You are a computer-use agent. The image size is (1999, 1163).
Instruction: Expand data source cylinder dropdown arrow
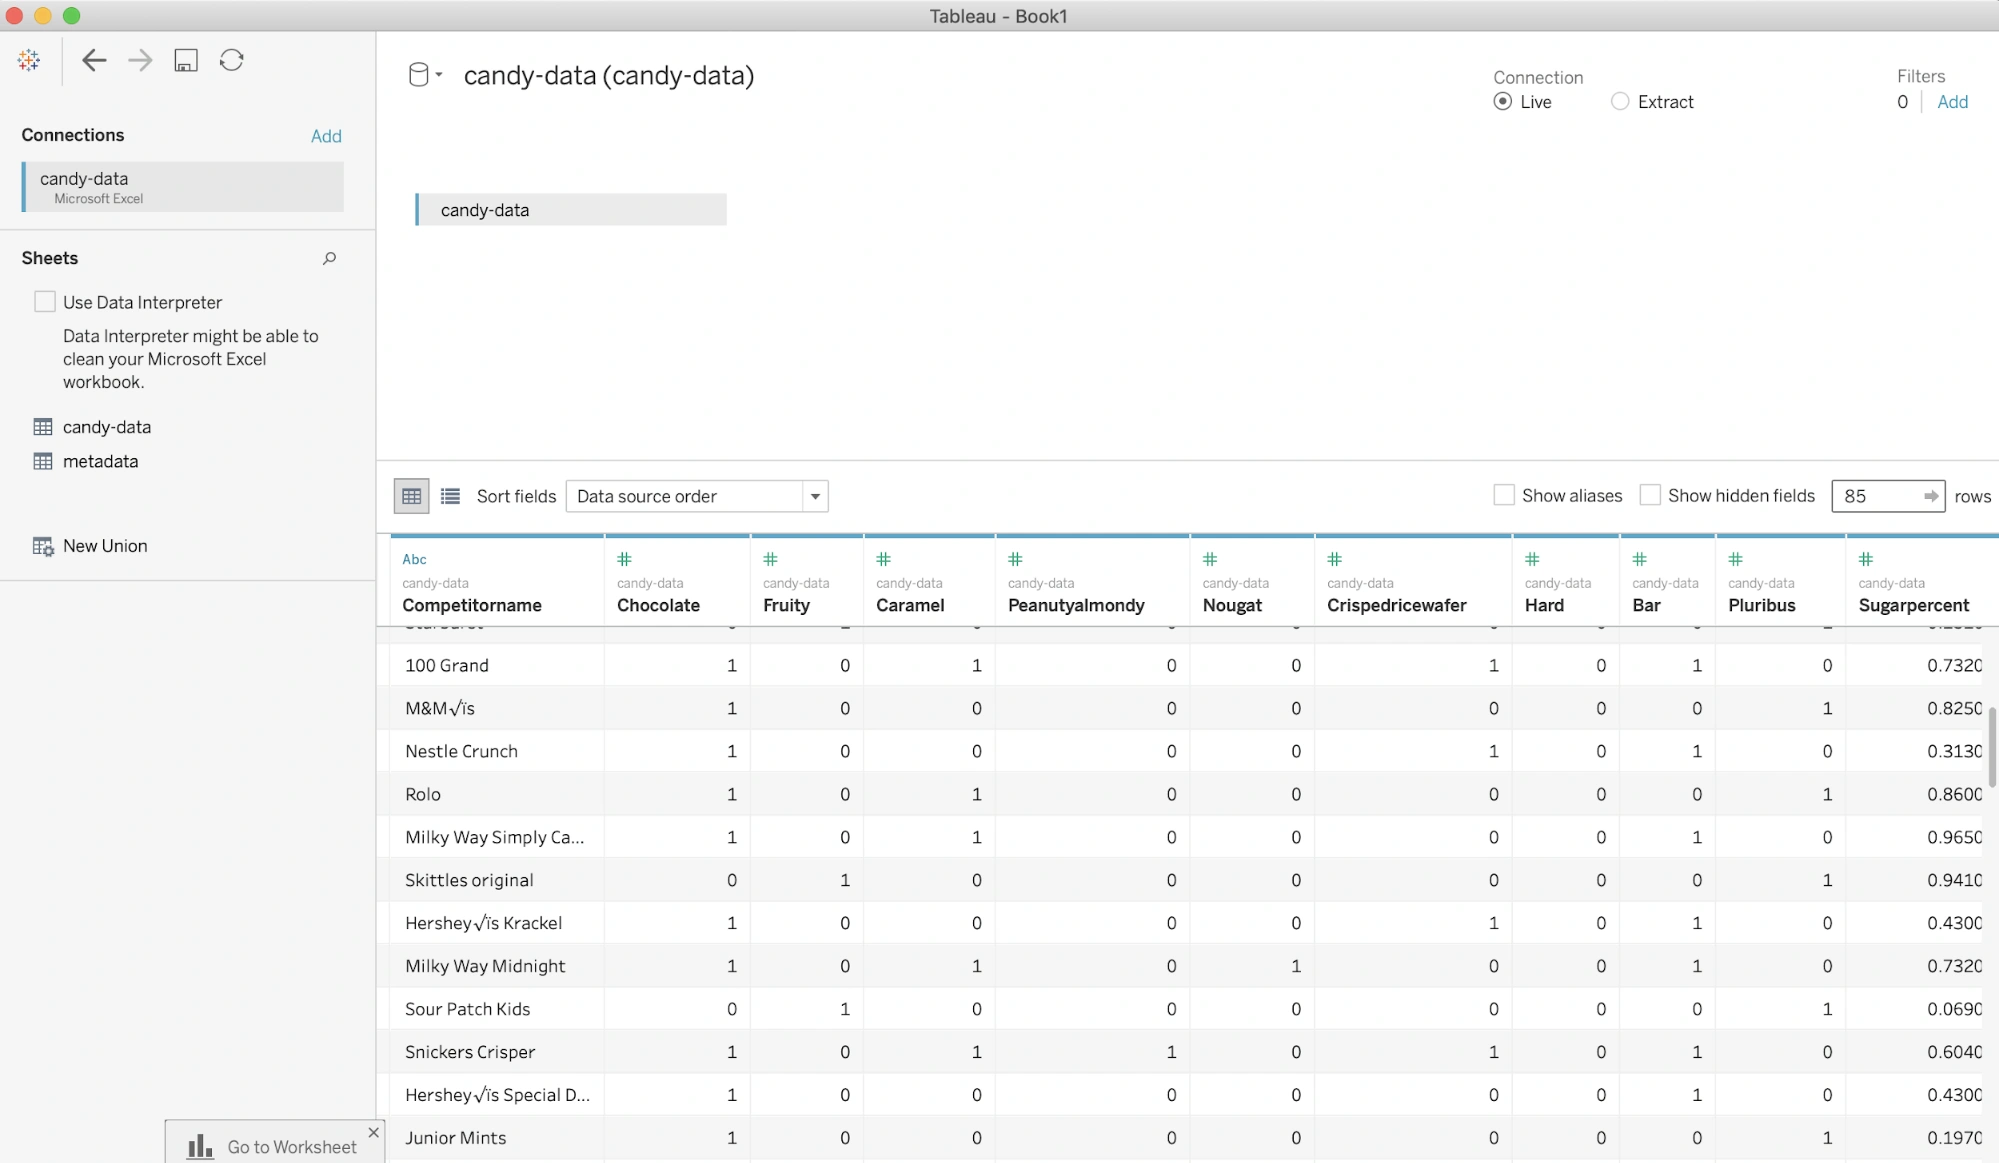439,75
